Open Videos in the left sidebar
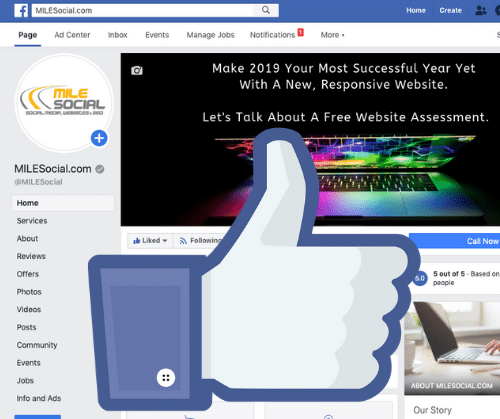This screenshot has height=419, width=500. pyautogui.click(x=29, y=310)
